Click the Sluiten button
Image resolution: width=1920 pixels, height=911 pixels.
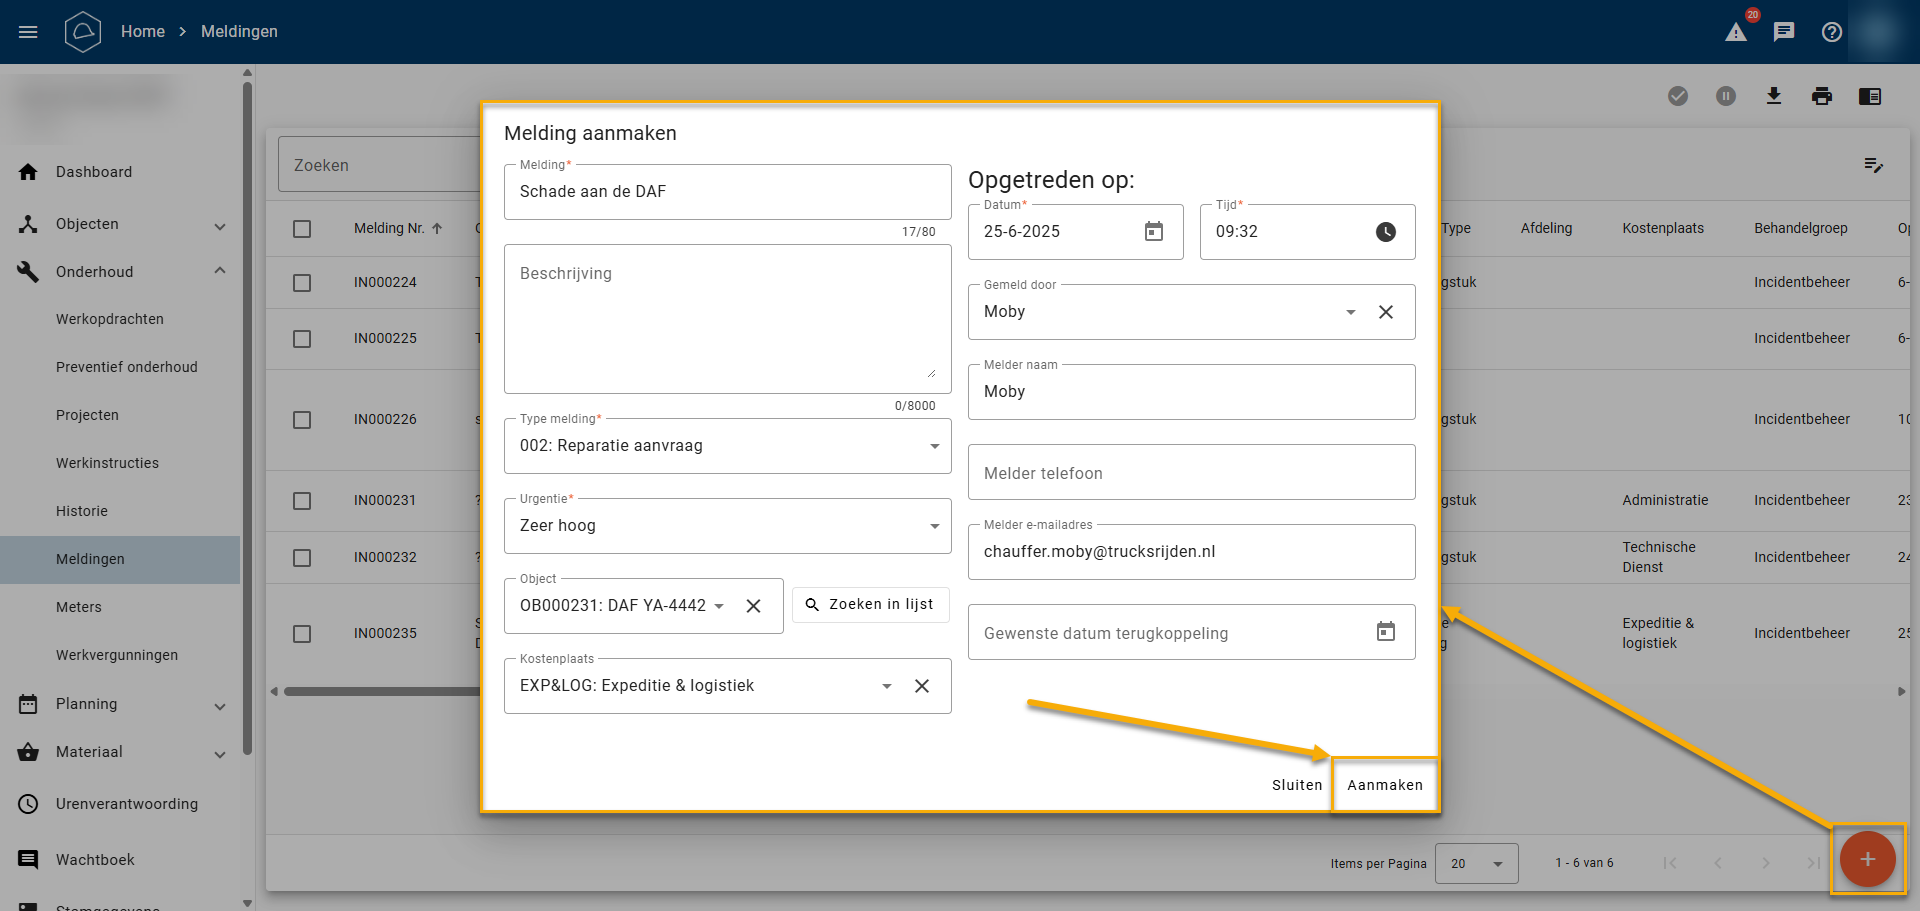(x=1296, y=785)
